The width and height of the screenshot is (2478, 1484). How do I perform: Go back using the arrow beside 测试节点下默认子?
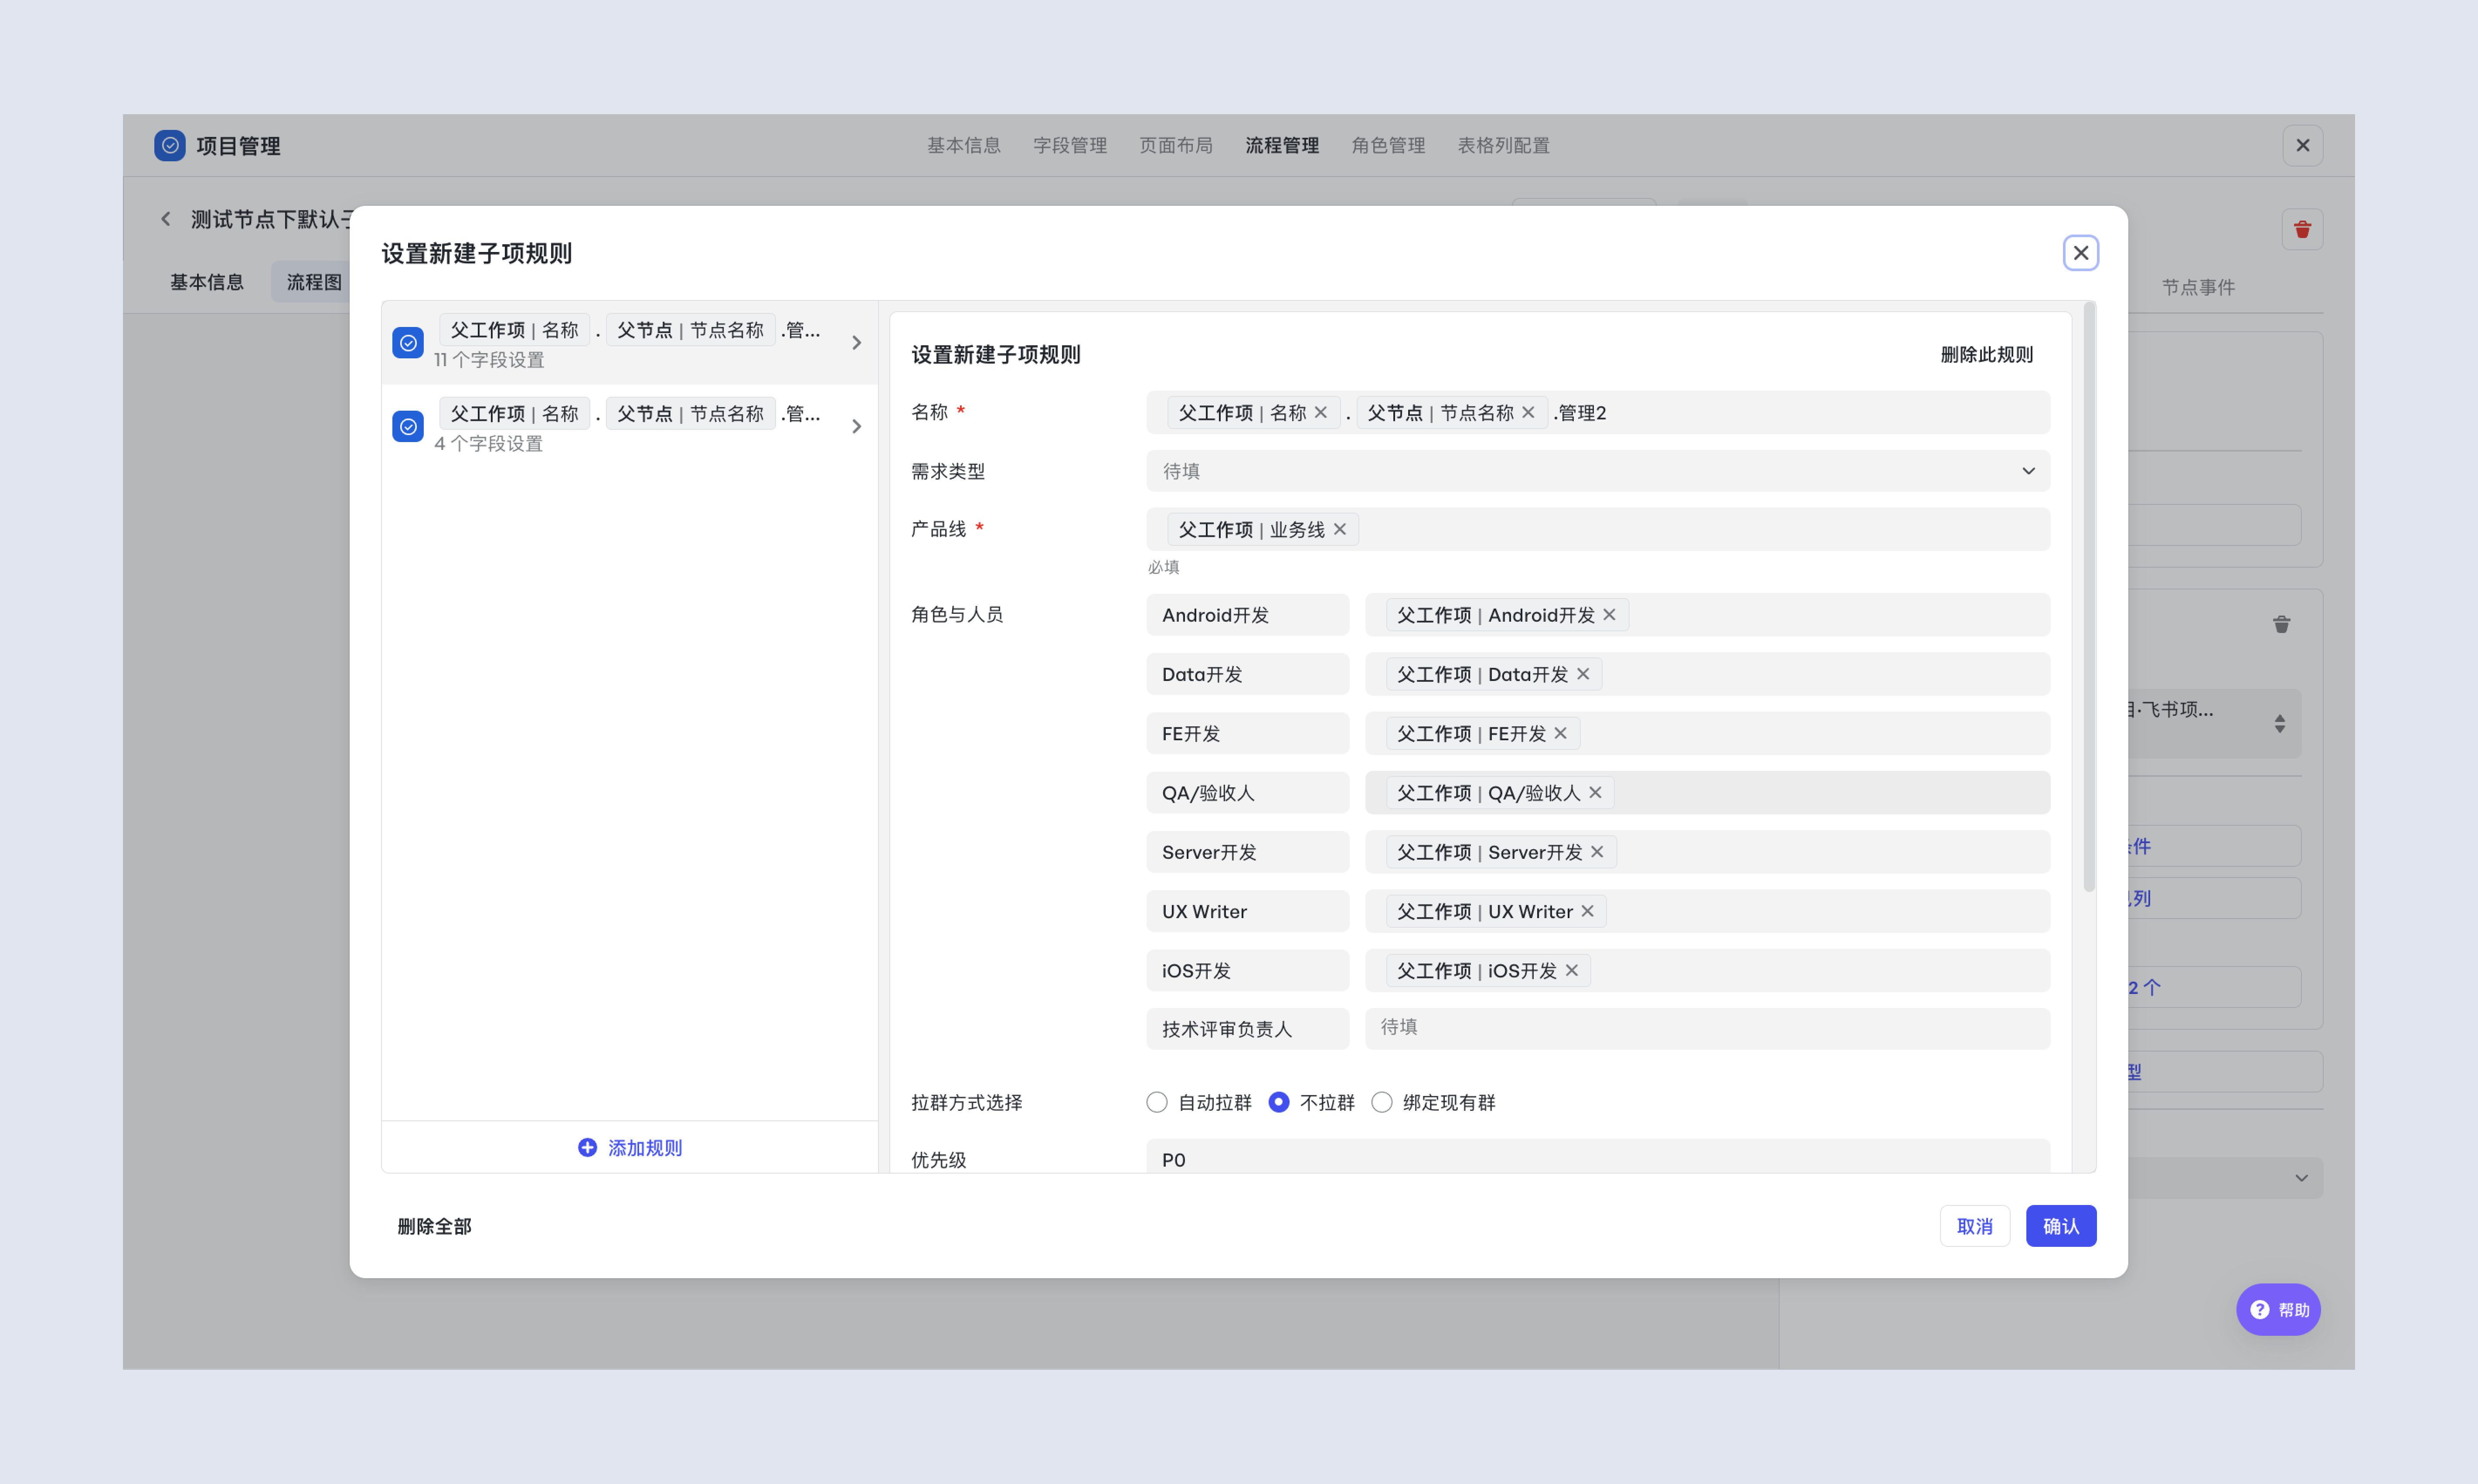pyautogui.click(x=166, y=219)
